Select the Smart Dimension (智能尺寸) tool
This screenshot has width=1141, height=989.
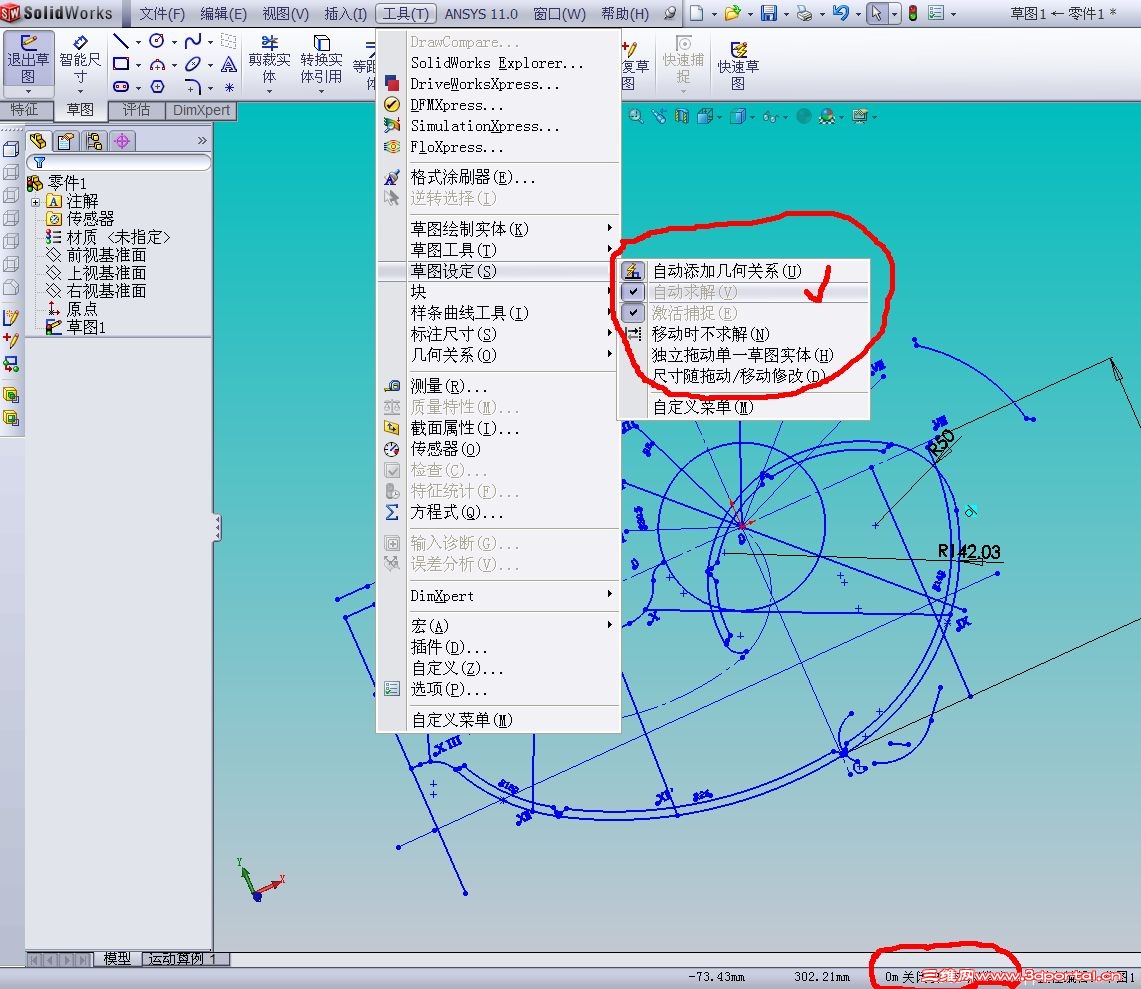tap(80, 59)
